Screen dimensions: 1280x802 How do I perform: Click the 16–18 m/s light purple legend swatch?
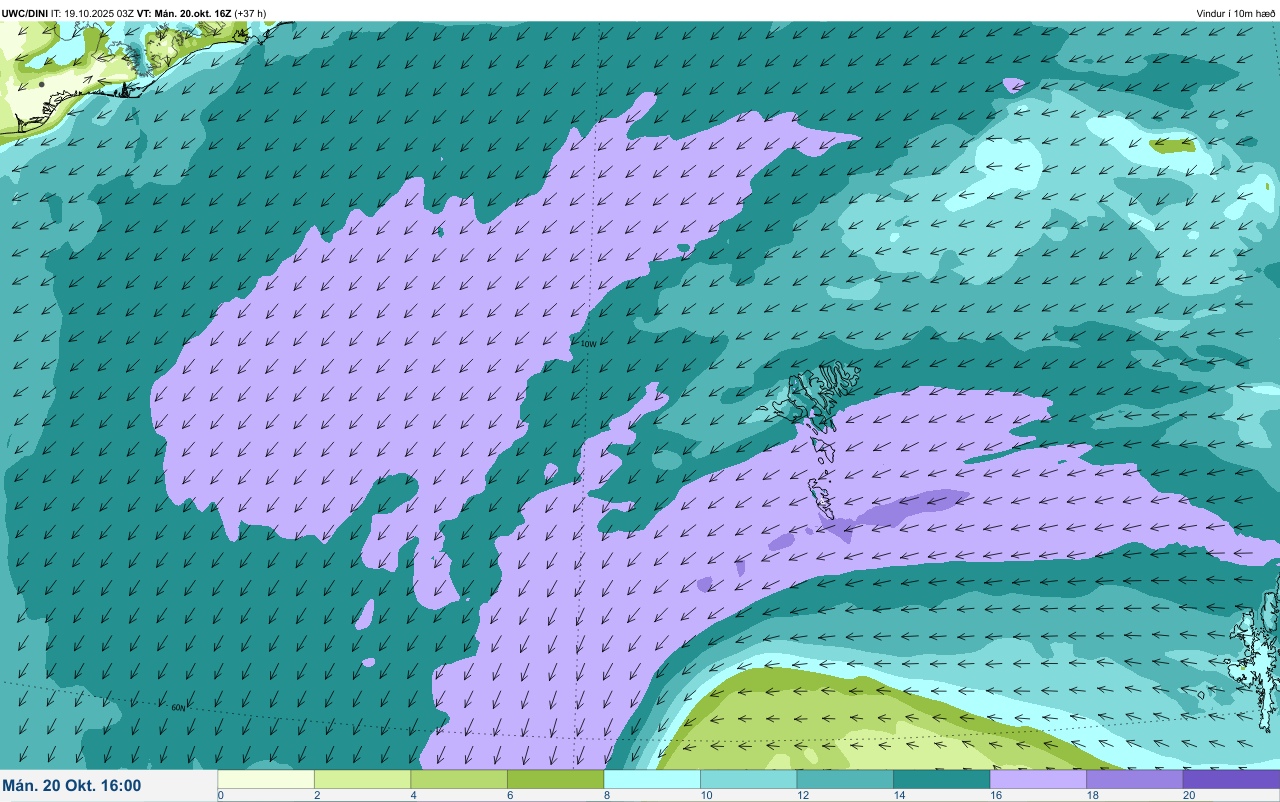click(x=1038, y=779)
